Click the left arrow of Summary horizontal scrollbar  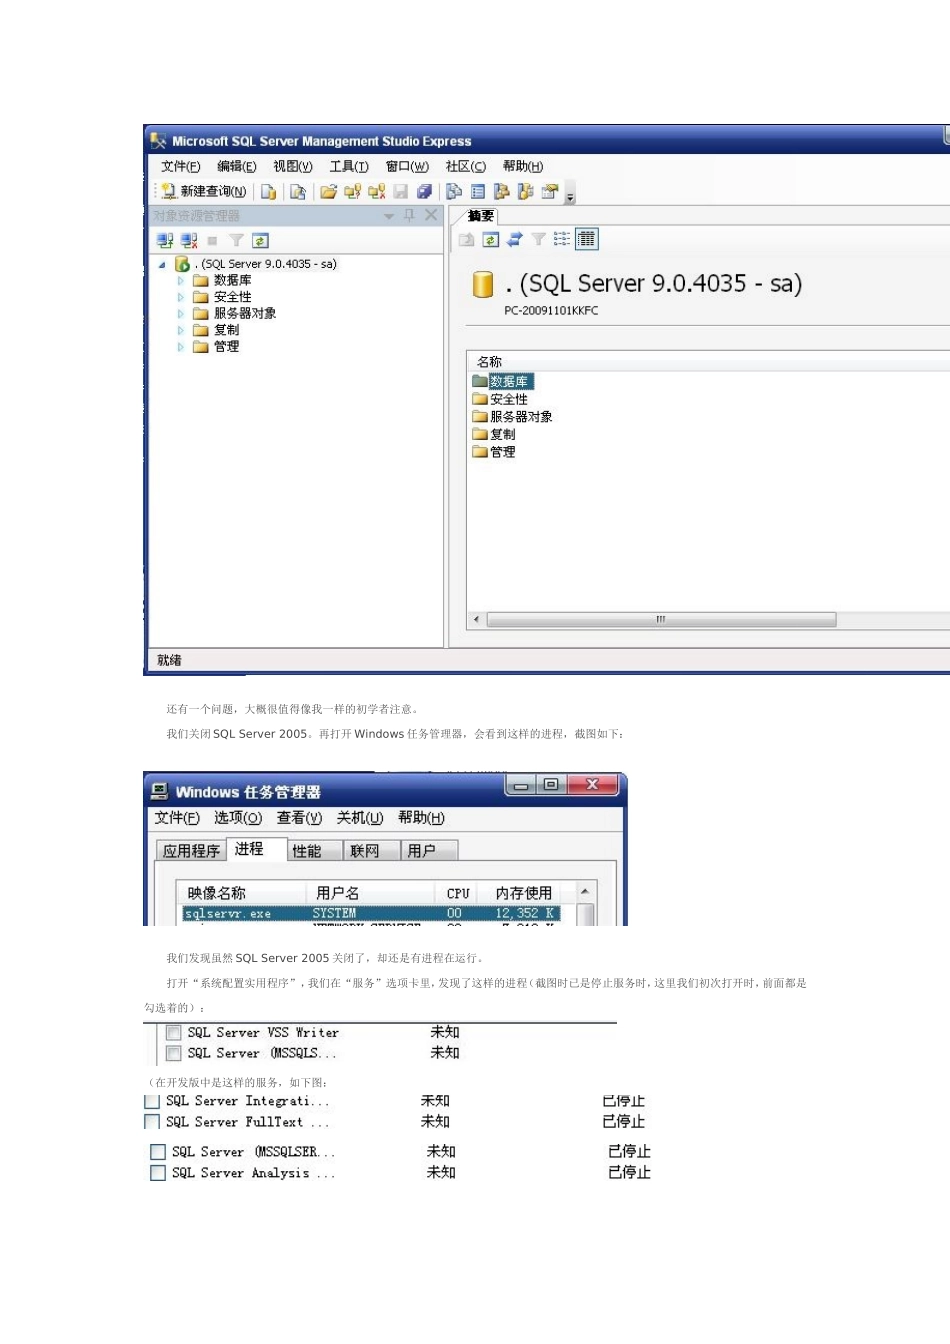point(476,620)
